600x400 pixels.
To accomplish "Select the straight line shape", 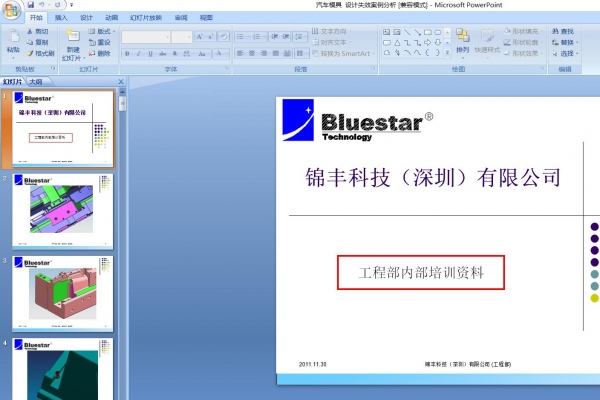I will coord(407,32).
